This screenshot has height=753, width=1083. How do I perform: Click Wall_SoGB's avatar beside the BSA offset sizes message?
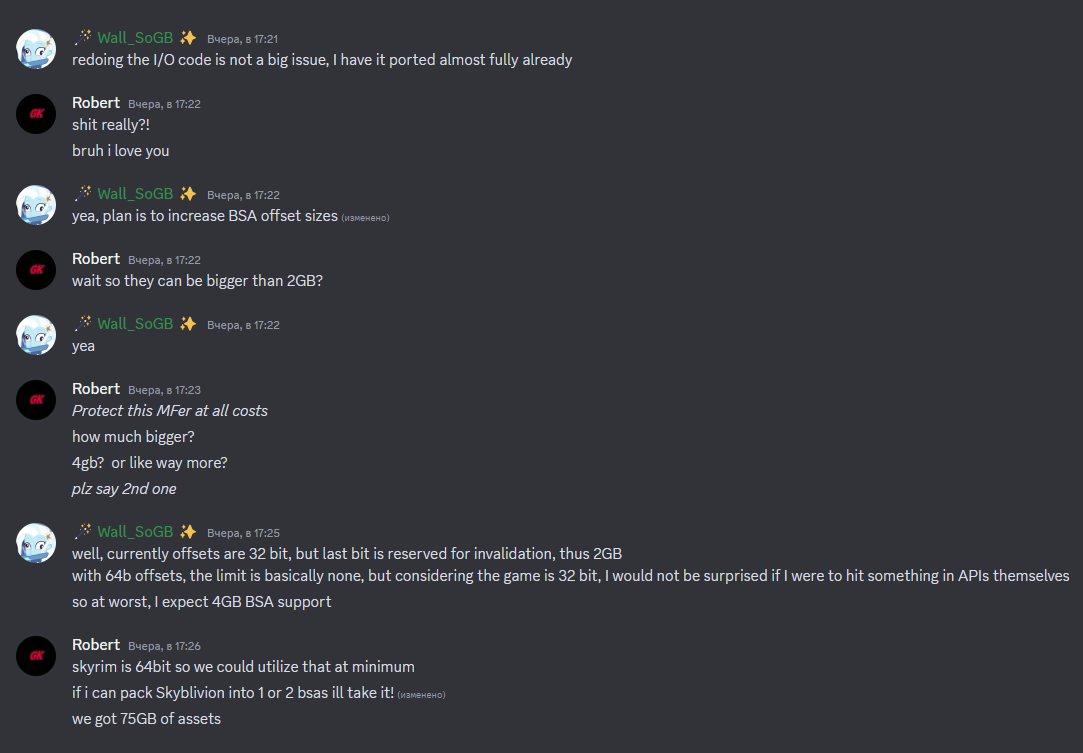pyautogui.click(x=36, y=204)
